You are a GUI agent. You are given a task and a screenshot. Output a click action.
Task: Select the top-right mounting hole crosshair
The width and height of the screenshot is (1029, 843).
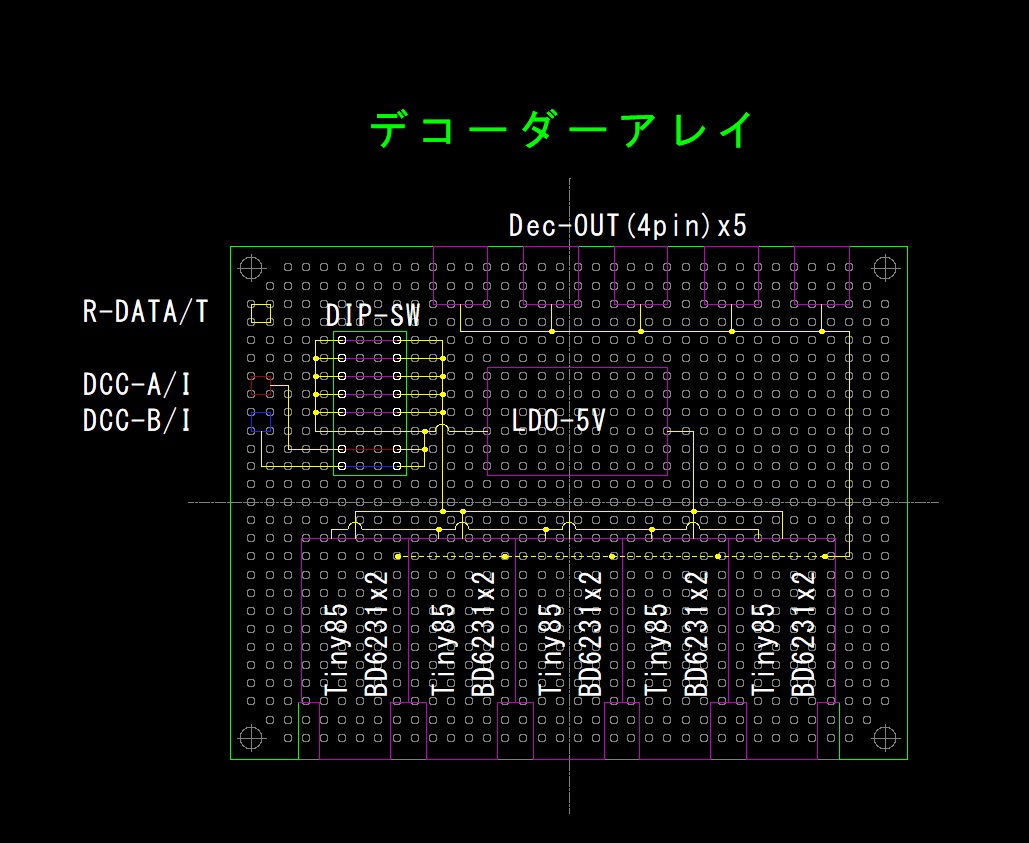pyautogui.click(x=885, y=268)
